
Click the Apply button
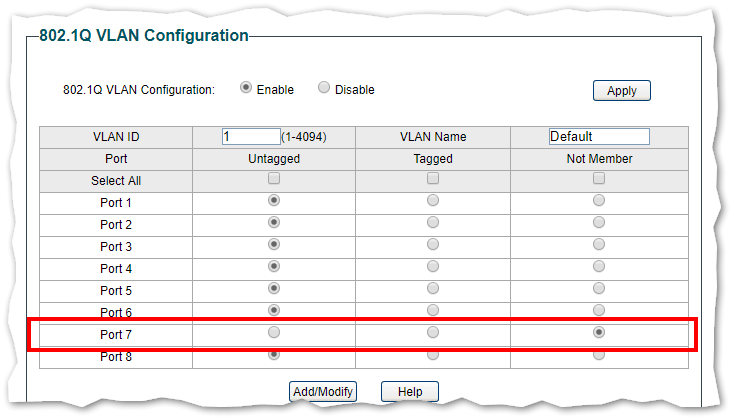point(621,90)
